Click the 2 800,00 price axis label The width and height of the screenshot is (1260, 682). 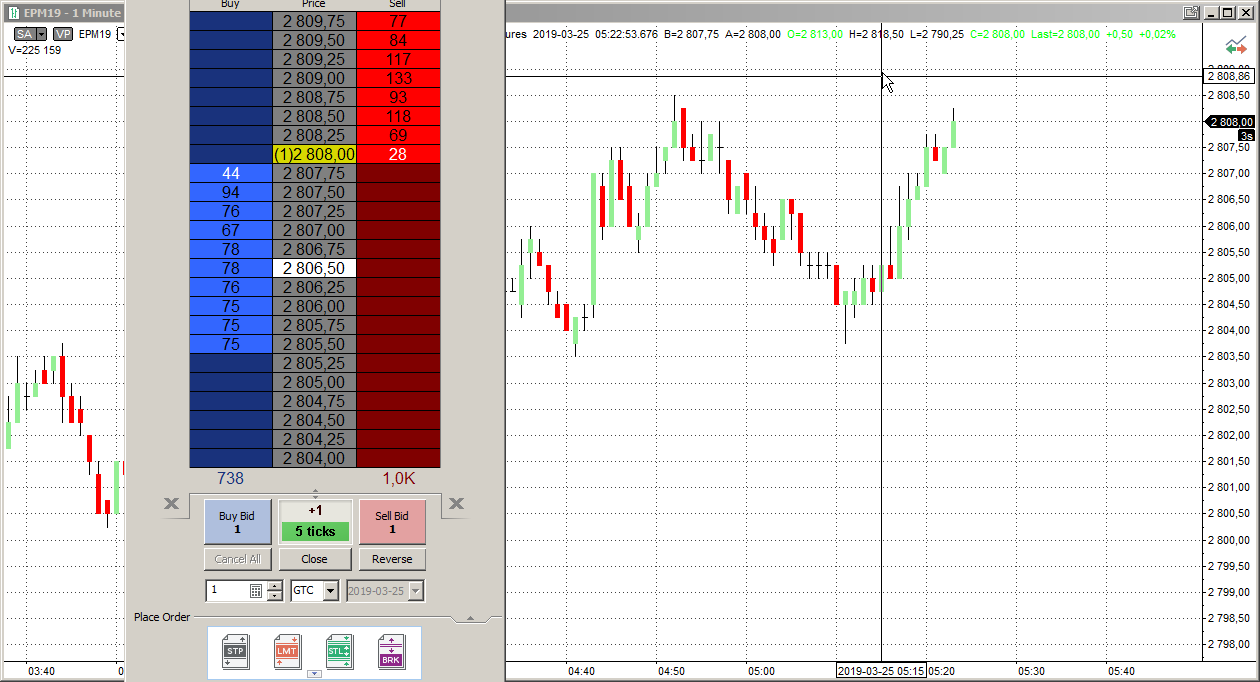[x=1230, y=540]
